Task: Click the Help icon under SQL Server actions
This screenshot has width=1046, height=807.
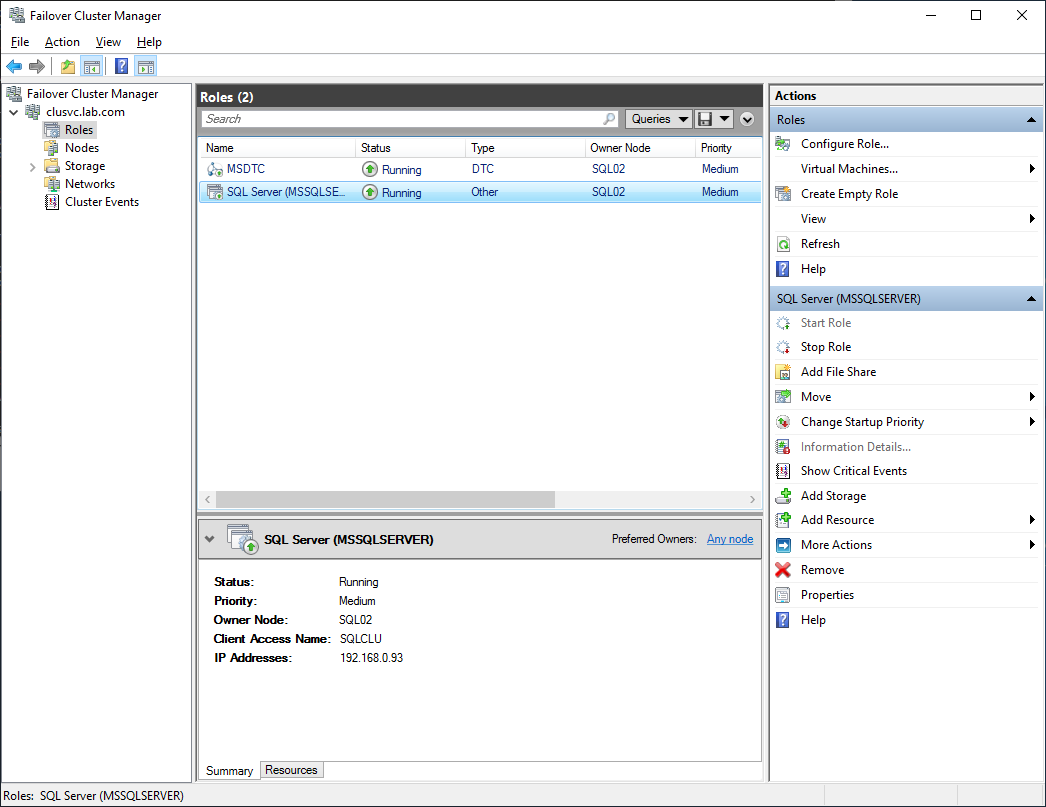Action: [x=783, y=620]
